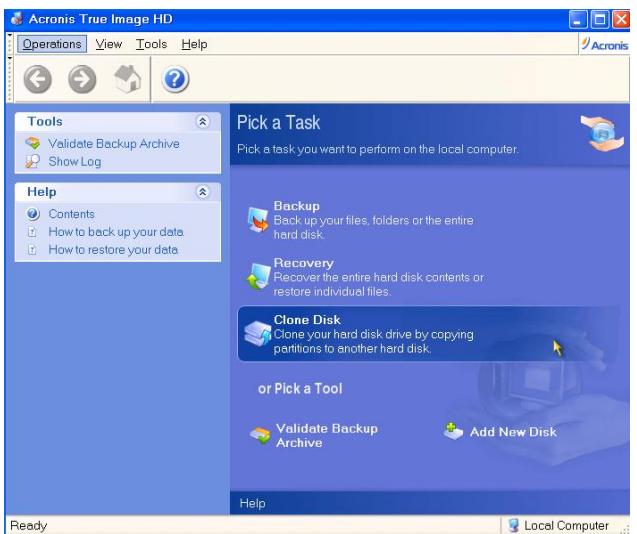
Task: Click the Show Log magnifier icon
Action: 32,161
